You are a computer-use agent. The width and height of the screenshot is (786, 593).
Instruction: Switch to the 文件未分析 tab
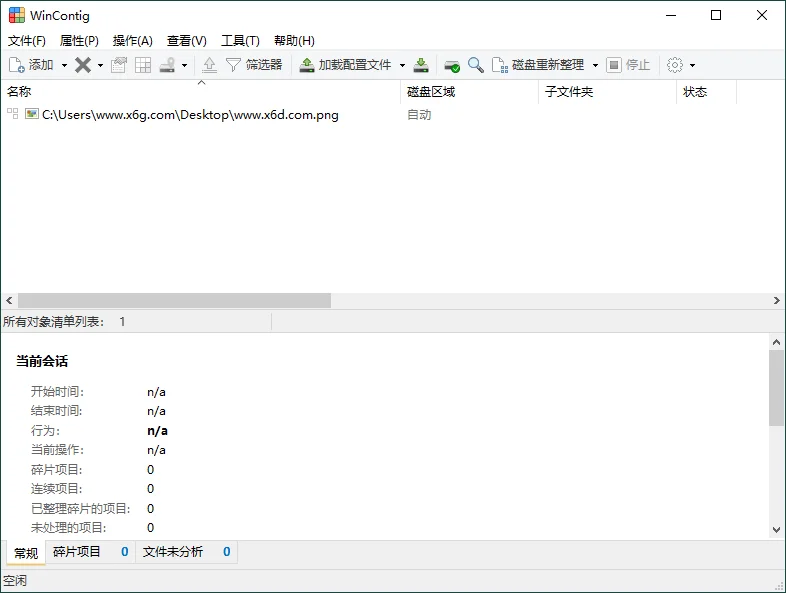186,552
